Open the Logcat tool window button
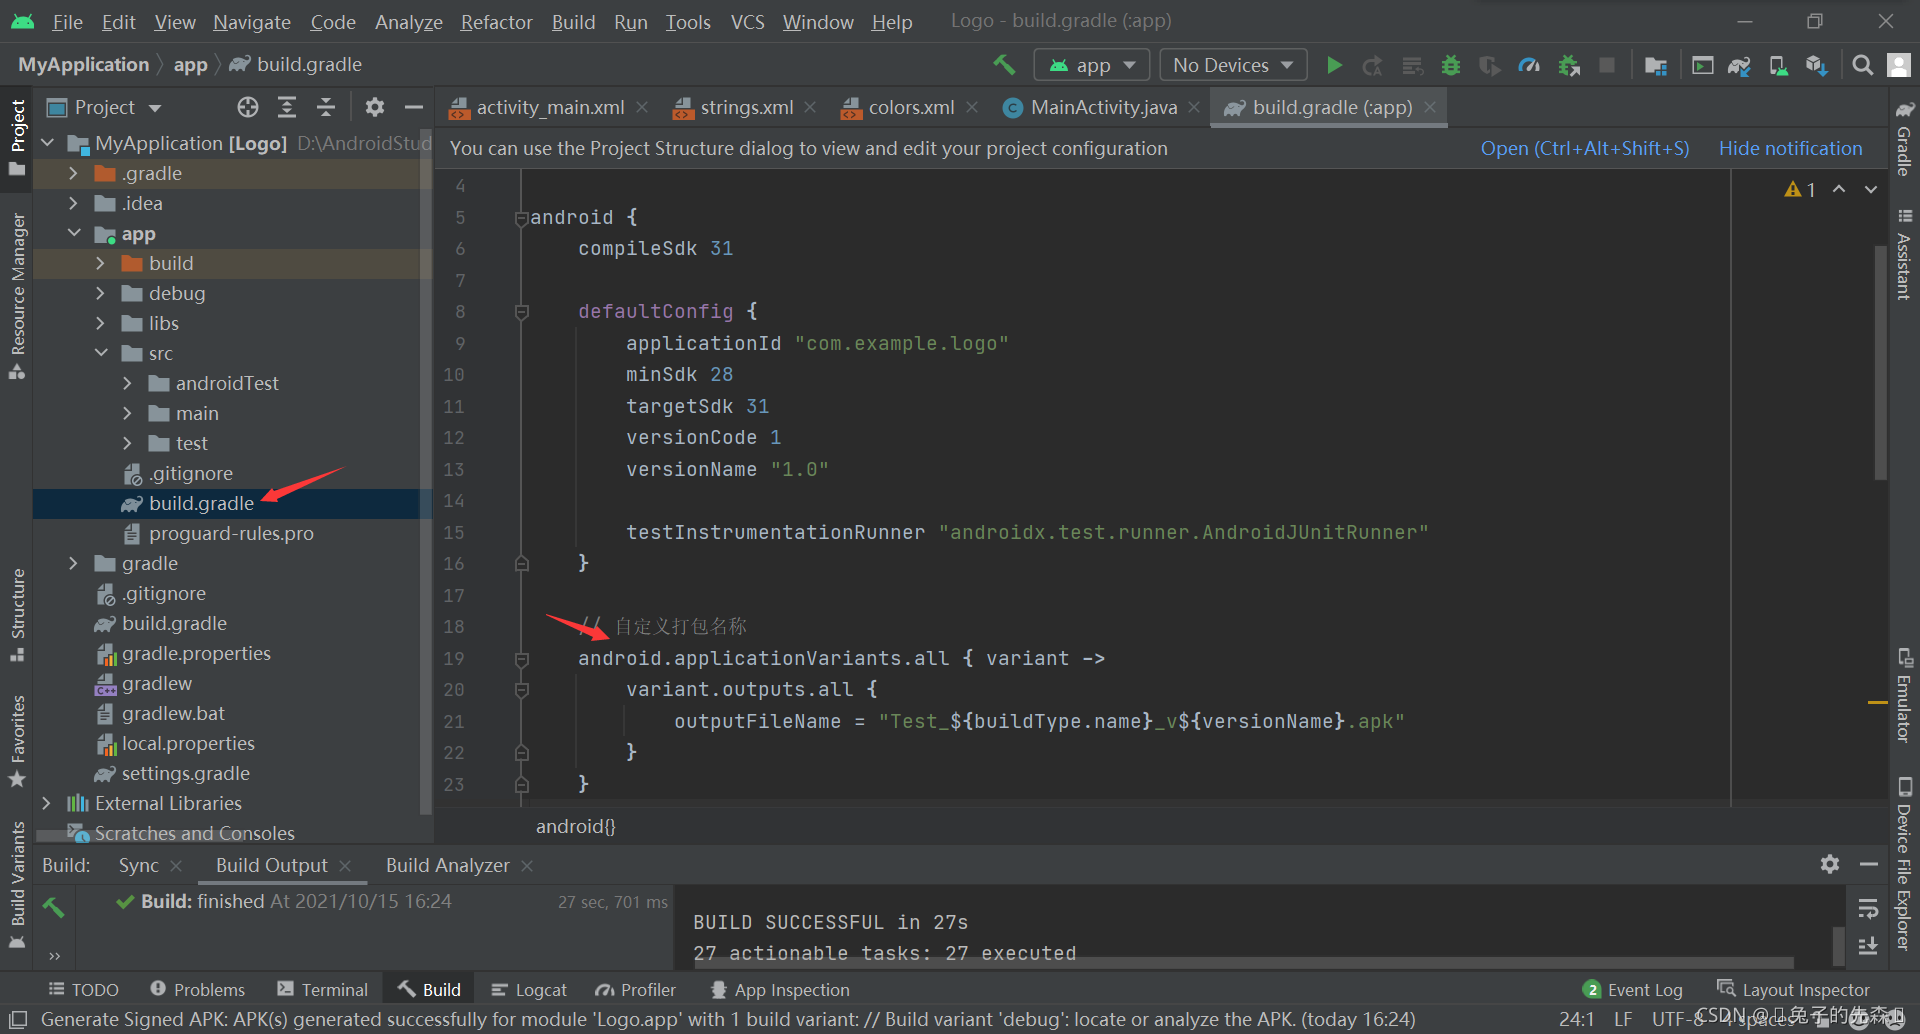 [x=529, y=989]
